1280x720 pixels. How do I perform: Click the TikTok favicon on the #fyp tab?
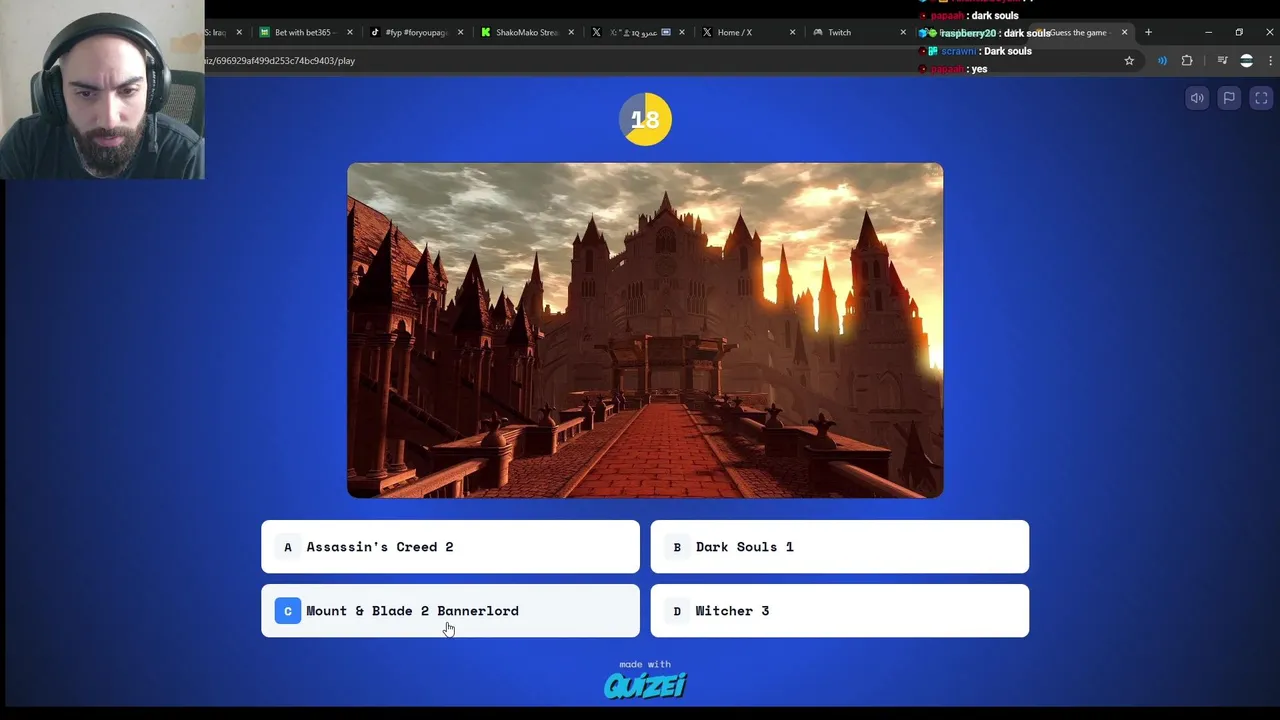[375, 32]
